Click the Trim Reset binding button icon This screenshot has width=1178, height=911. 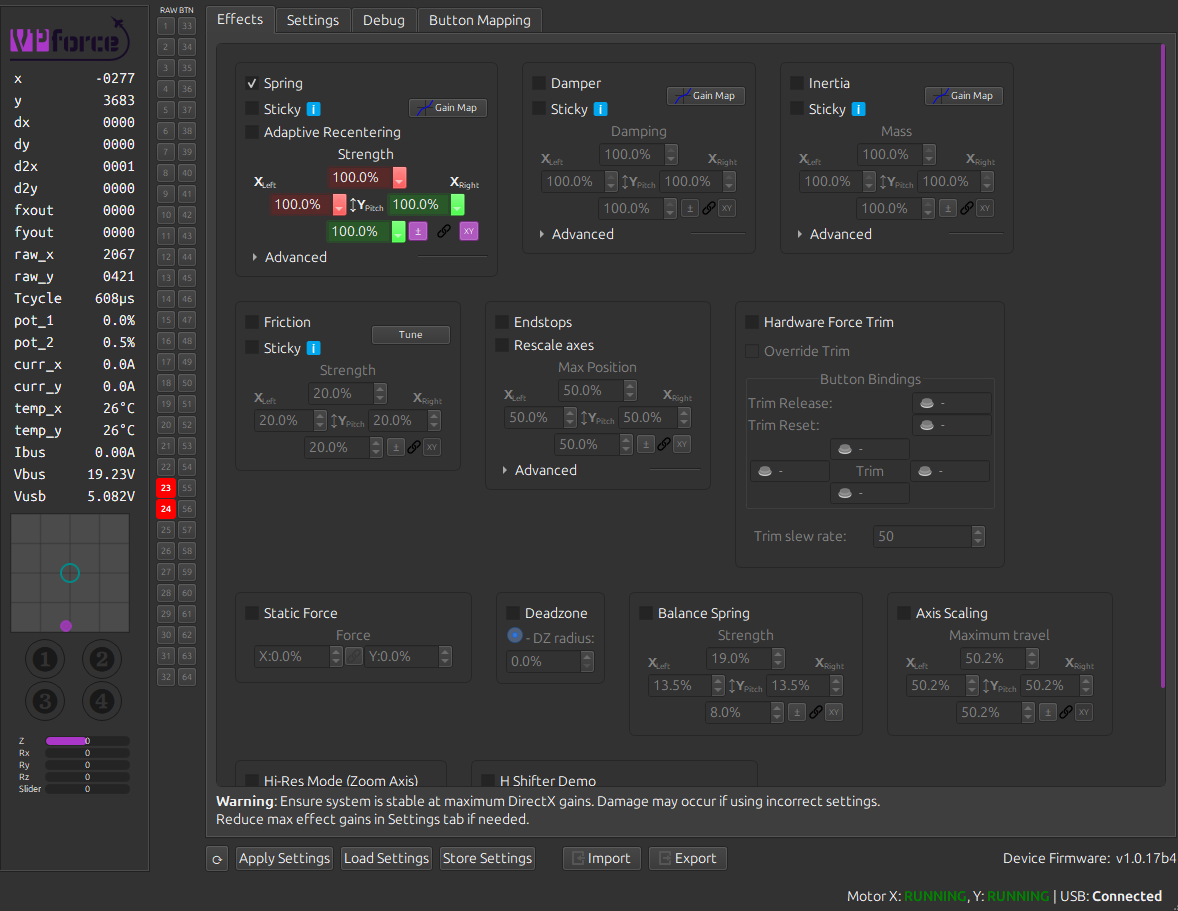(x=927, y=425)
